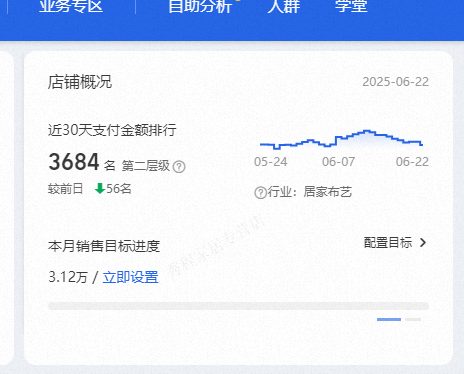Switch to the 自助分析 tab
This screenshot has height=374, width=464.
[200, 6]
